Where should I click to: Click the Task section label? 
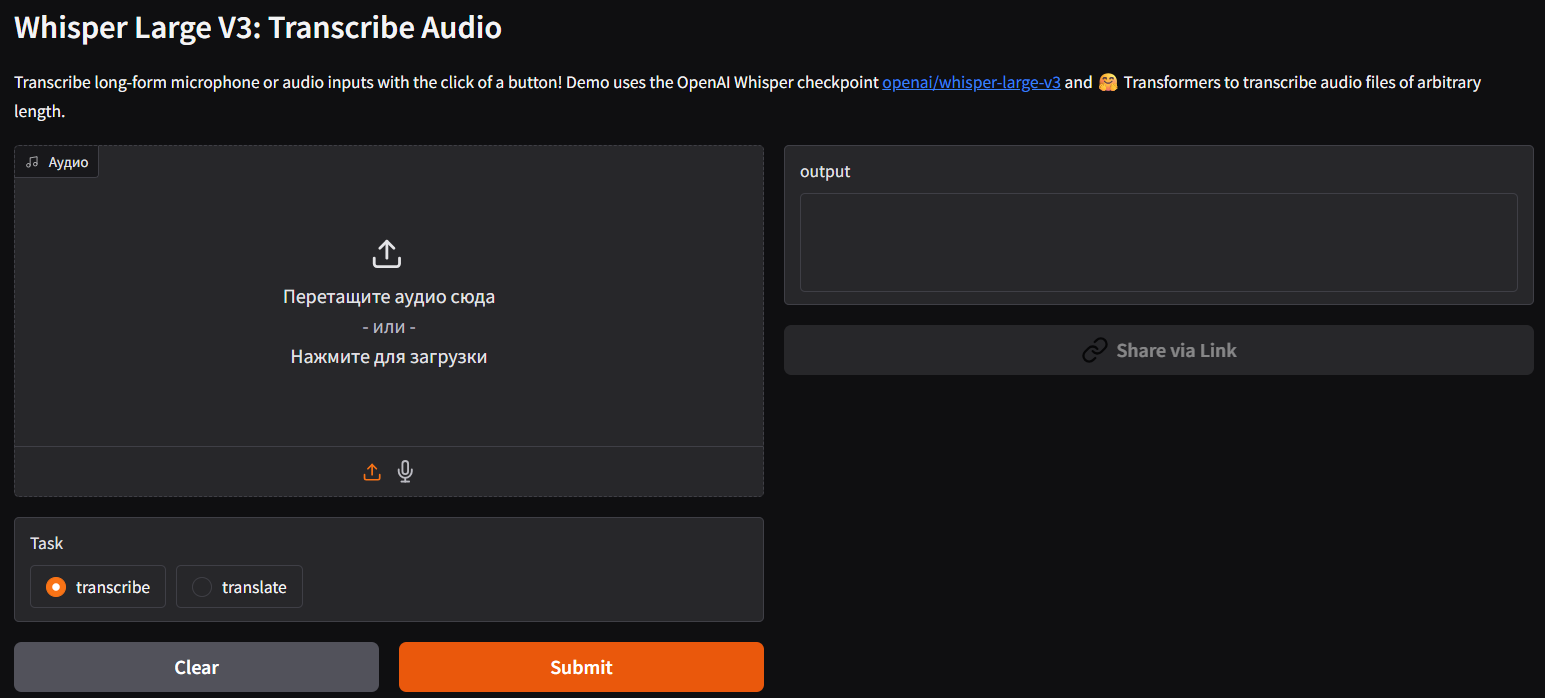click(x=47, y=543)
